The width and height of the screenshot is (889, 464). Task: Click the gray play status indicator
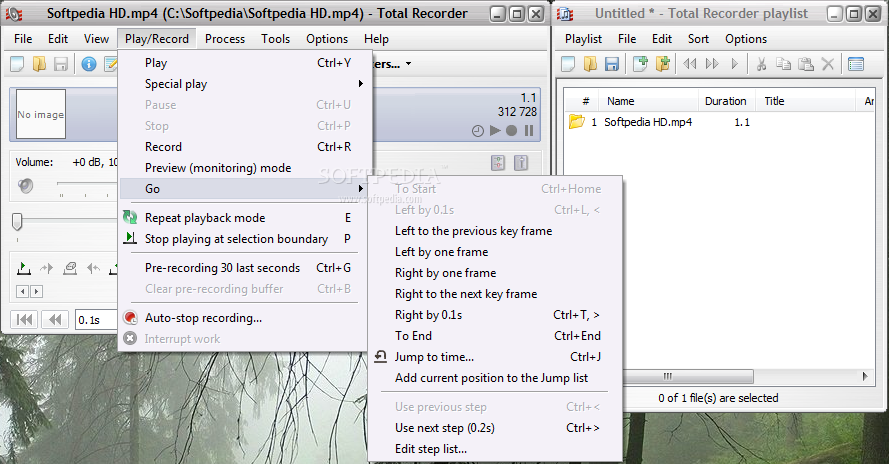(x=495, y=130)
